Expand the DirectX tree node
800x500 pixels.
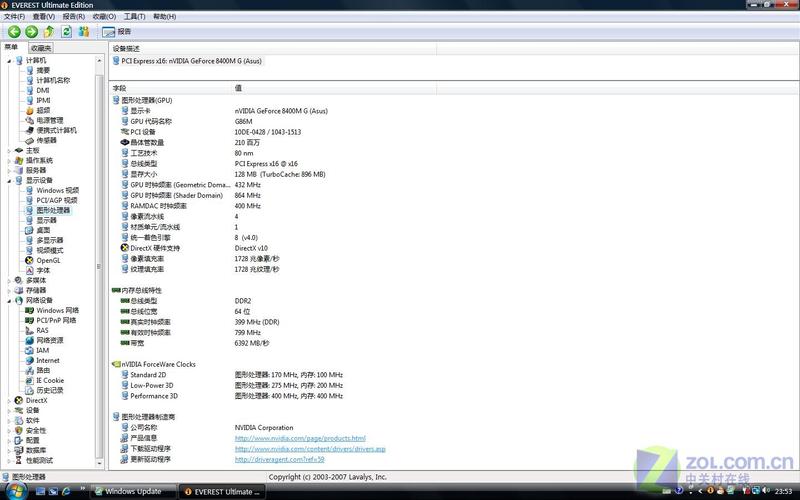point(9,401)
